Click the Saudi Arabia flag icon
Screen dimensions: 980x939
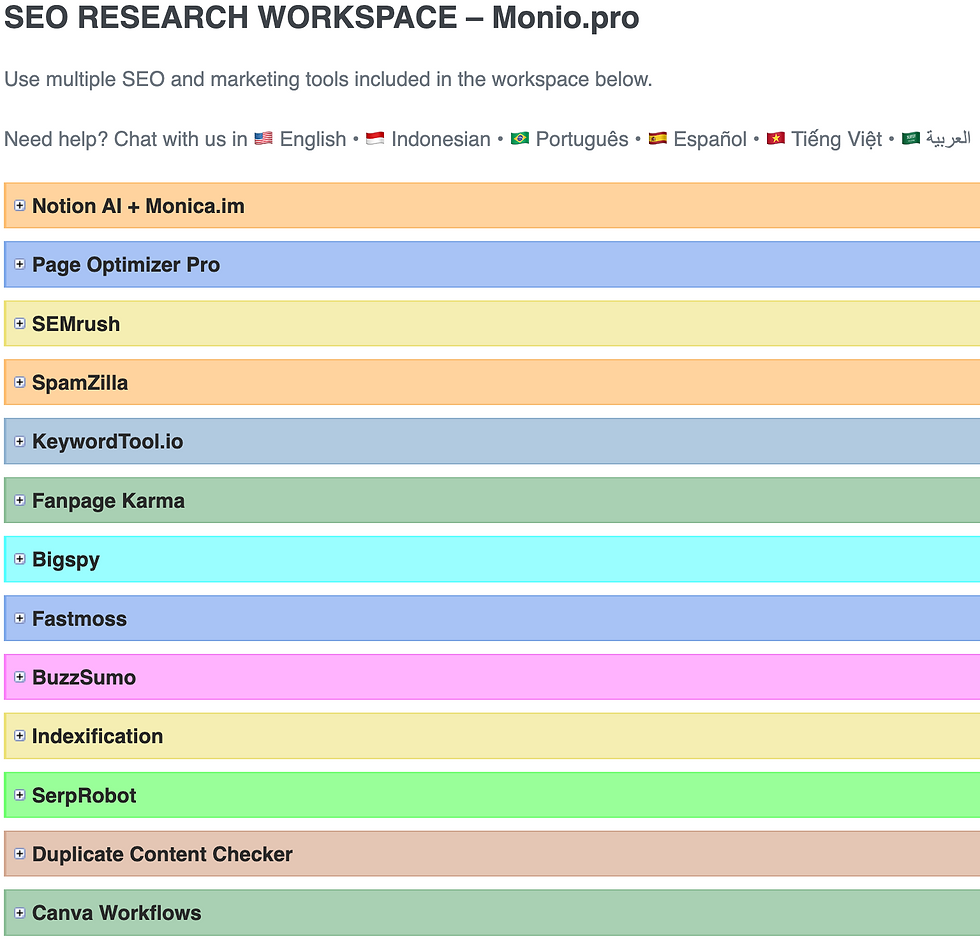911,138
